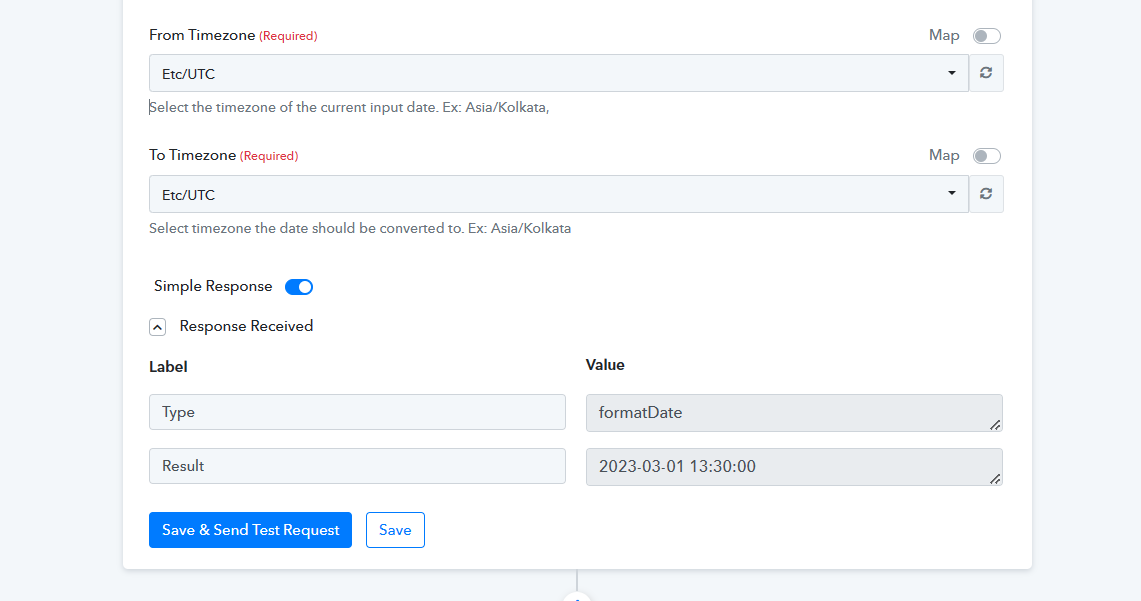Click the Response Received label text

[x=246, y=326]
